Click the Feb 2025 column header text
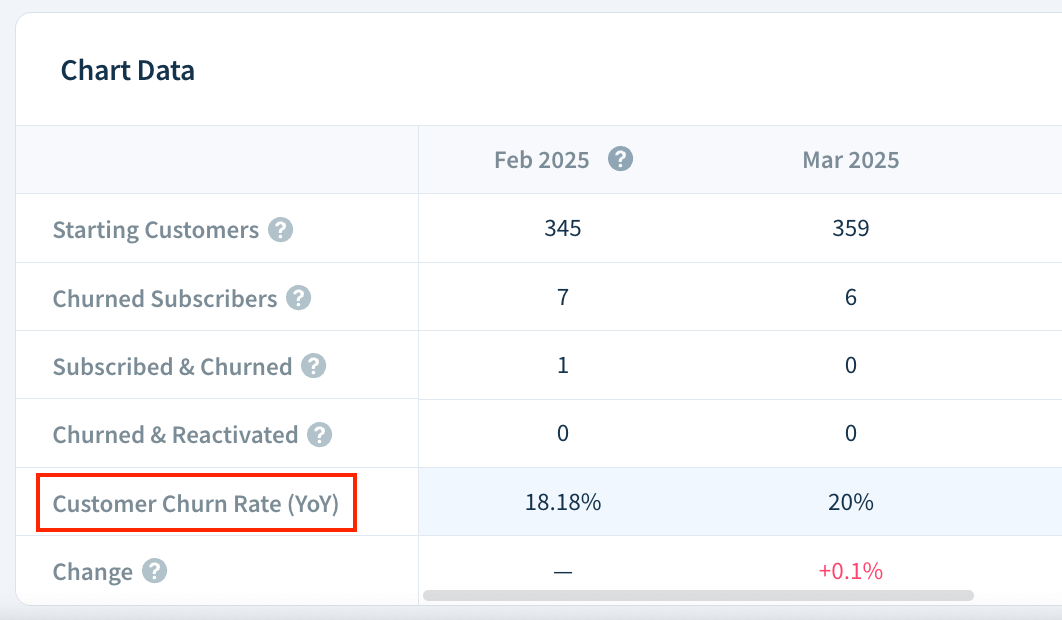Image resolution: width=1062 pixels, height=620 pixels. [x=540, y=159]
